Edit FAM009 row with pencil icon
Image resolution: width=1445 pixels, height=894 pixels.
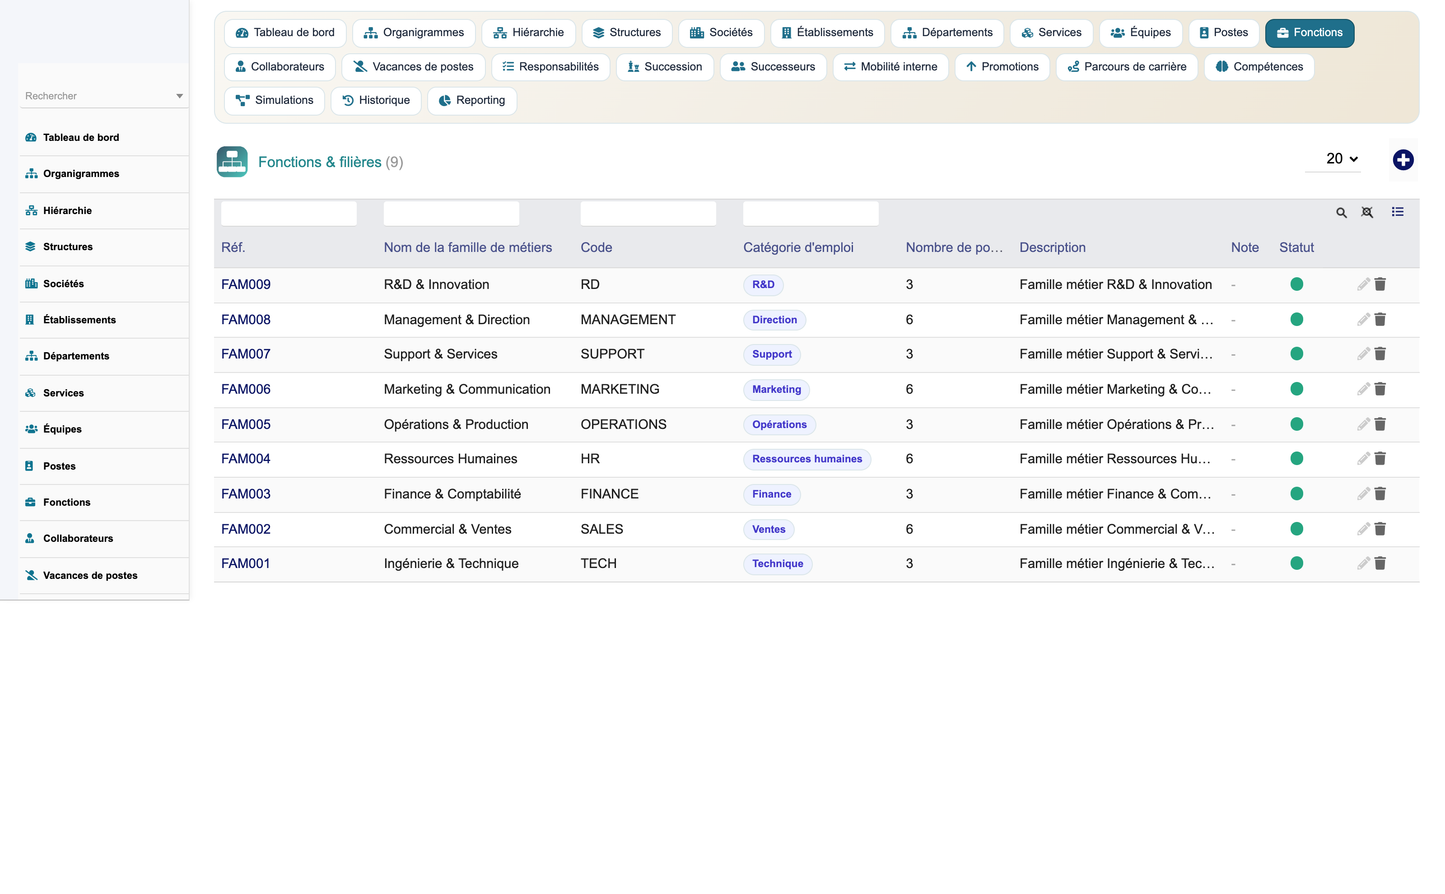tap(1363, 284)
